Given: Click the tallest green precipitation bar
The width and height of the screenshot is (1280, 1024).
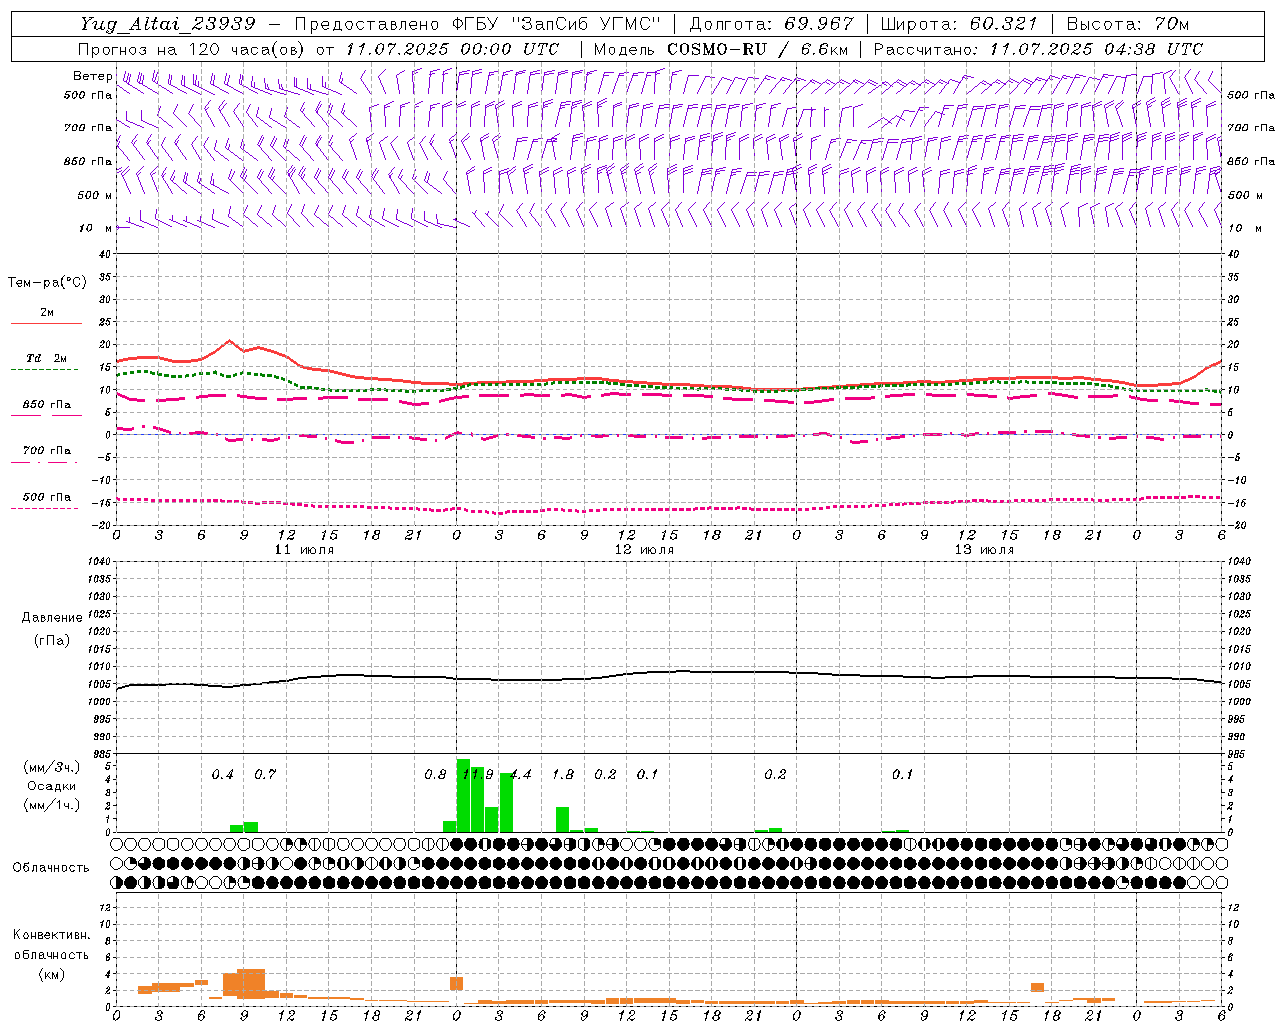Looking at the screenshot, I should [x=463, y=795].
